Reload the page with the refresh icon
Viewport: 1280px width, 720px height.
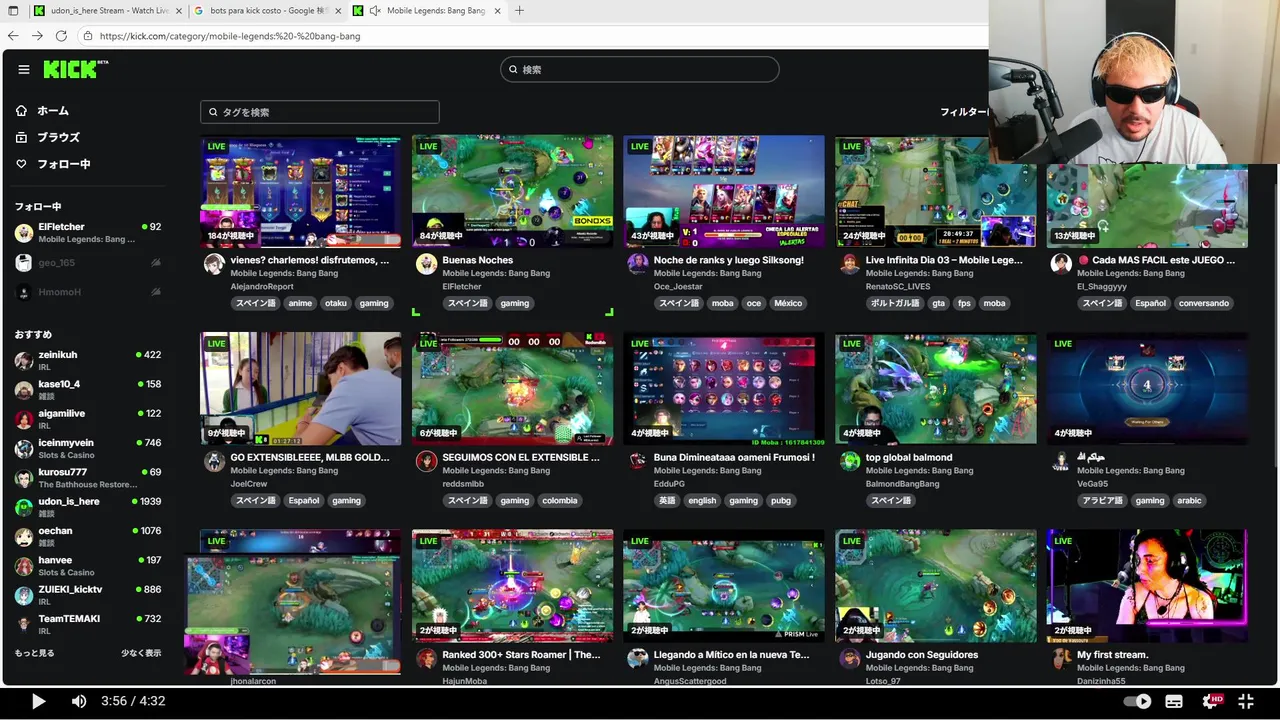point(61,35)
